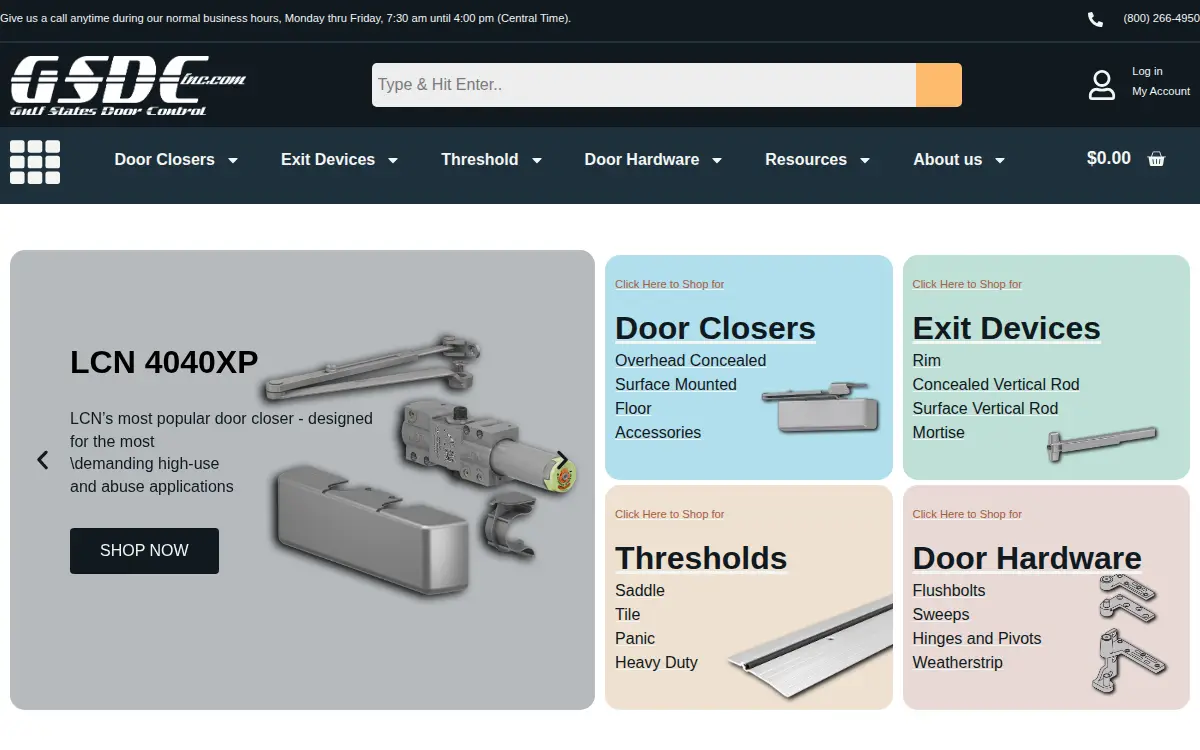Select Surface Vertical Rod
Image resolution: width=1200 pixels, height=750 pixels.
[x=985, y=408]
